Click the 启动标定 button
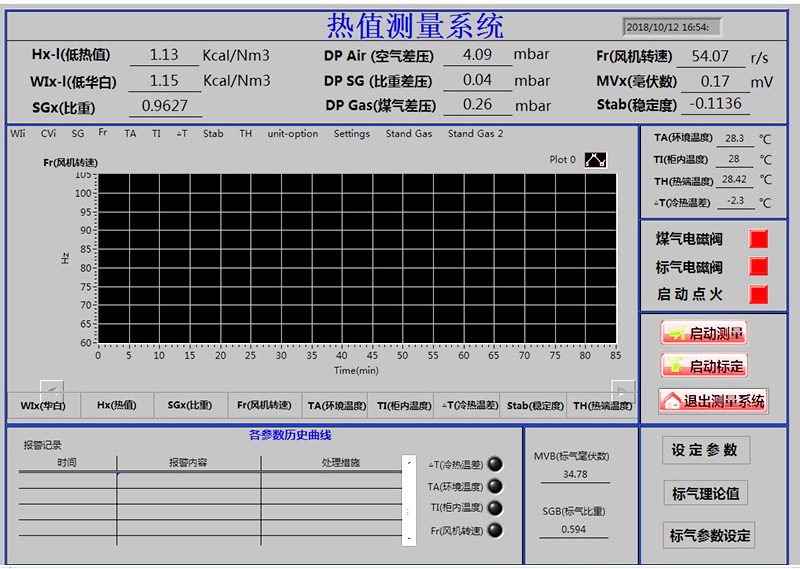 [704, 365]
